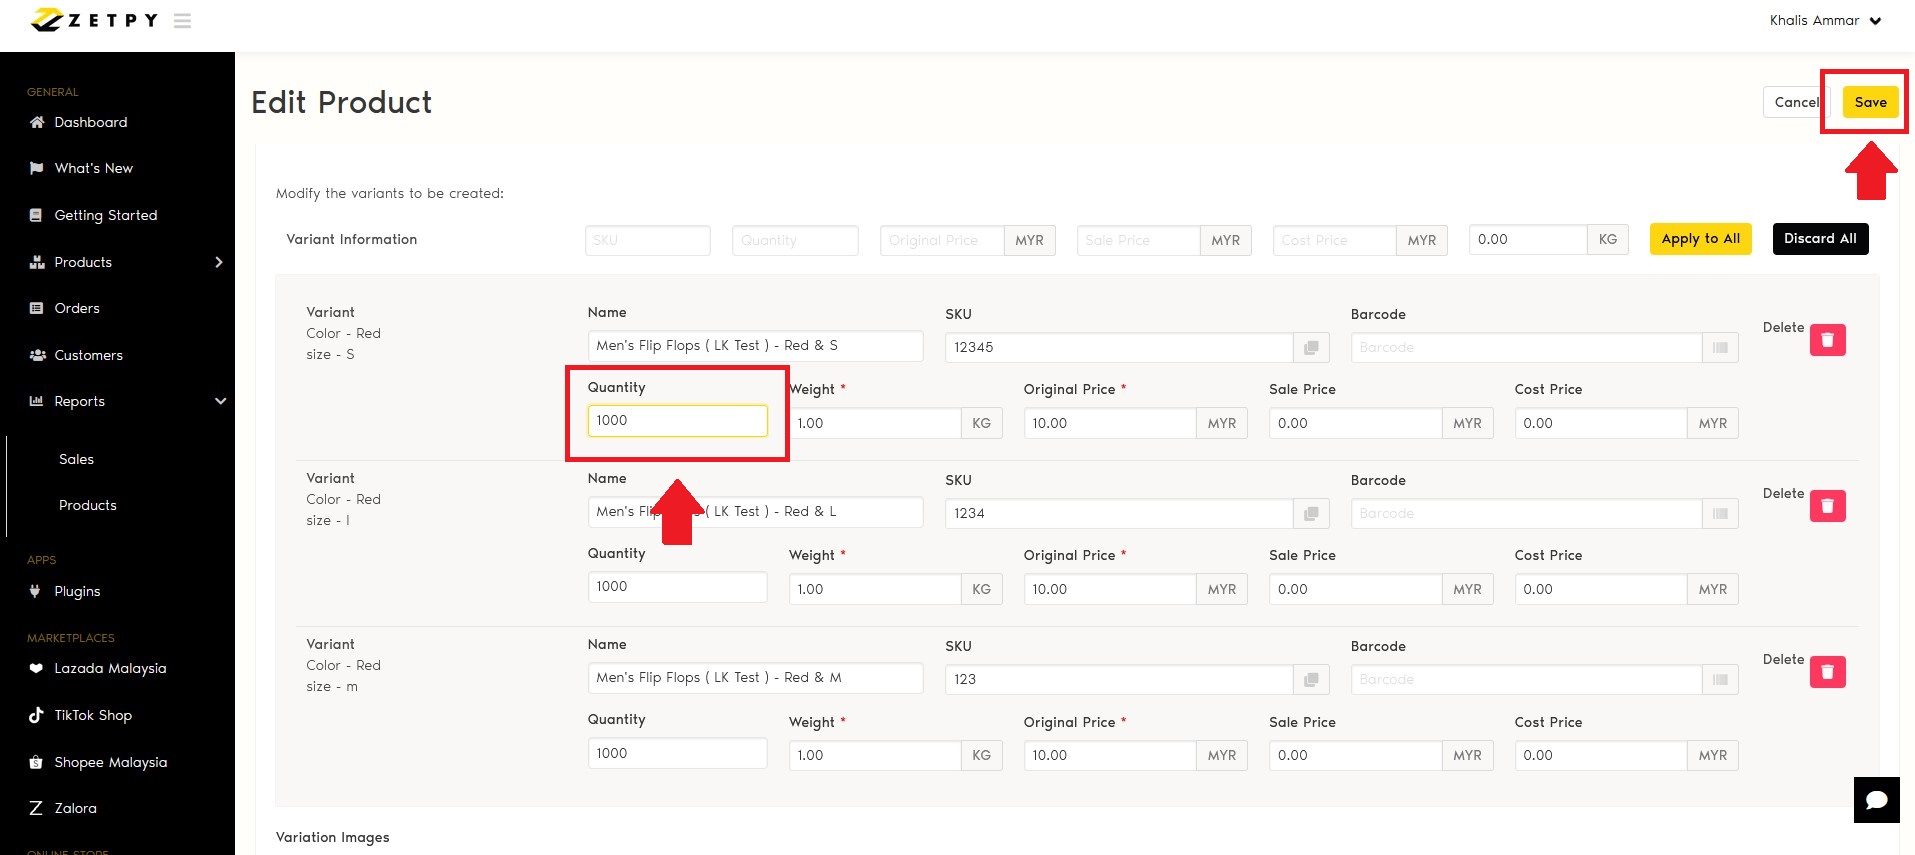Click copy icon next to SKU 12345
This screenshot has height=855, width=1915.
[x=1310, y=348]
